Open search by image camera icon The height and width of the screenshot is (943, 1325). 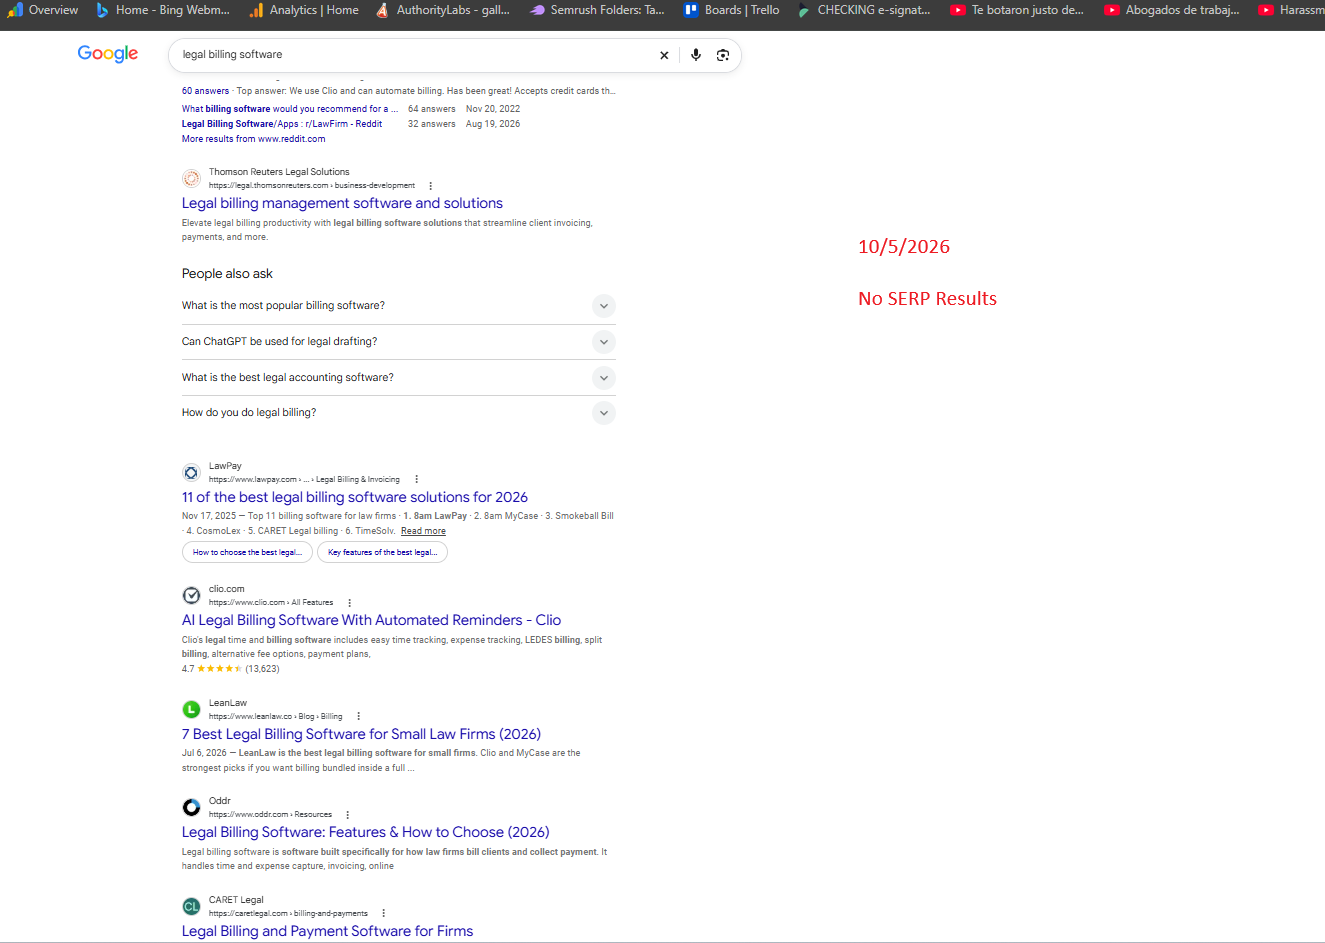(723, 55)
